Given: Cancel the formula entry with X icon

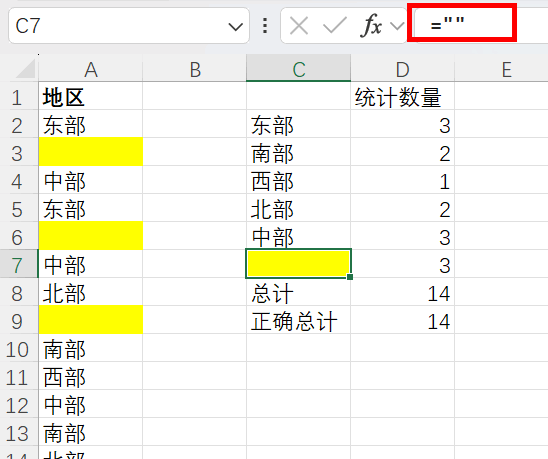Looking at the screenshot, I should pos(299,26).
